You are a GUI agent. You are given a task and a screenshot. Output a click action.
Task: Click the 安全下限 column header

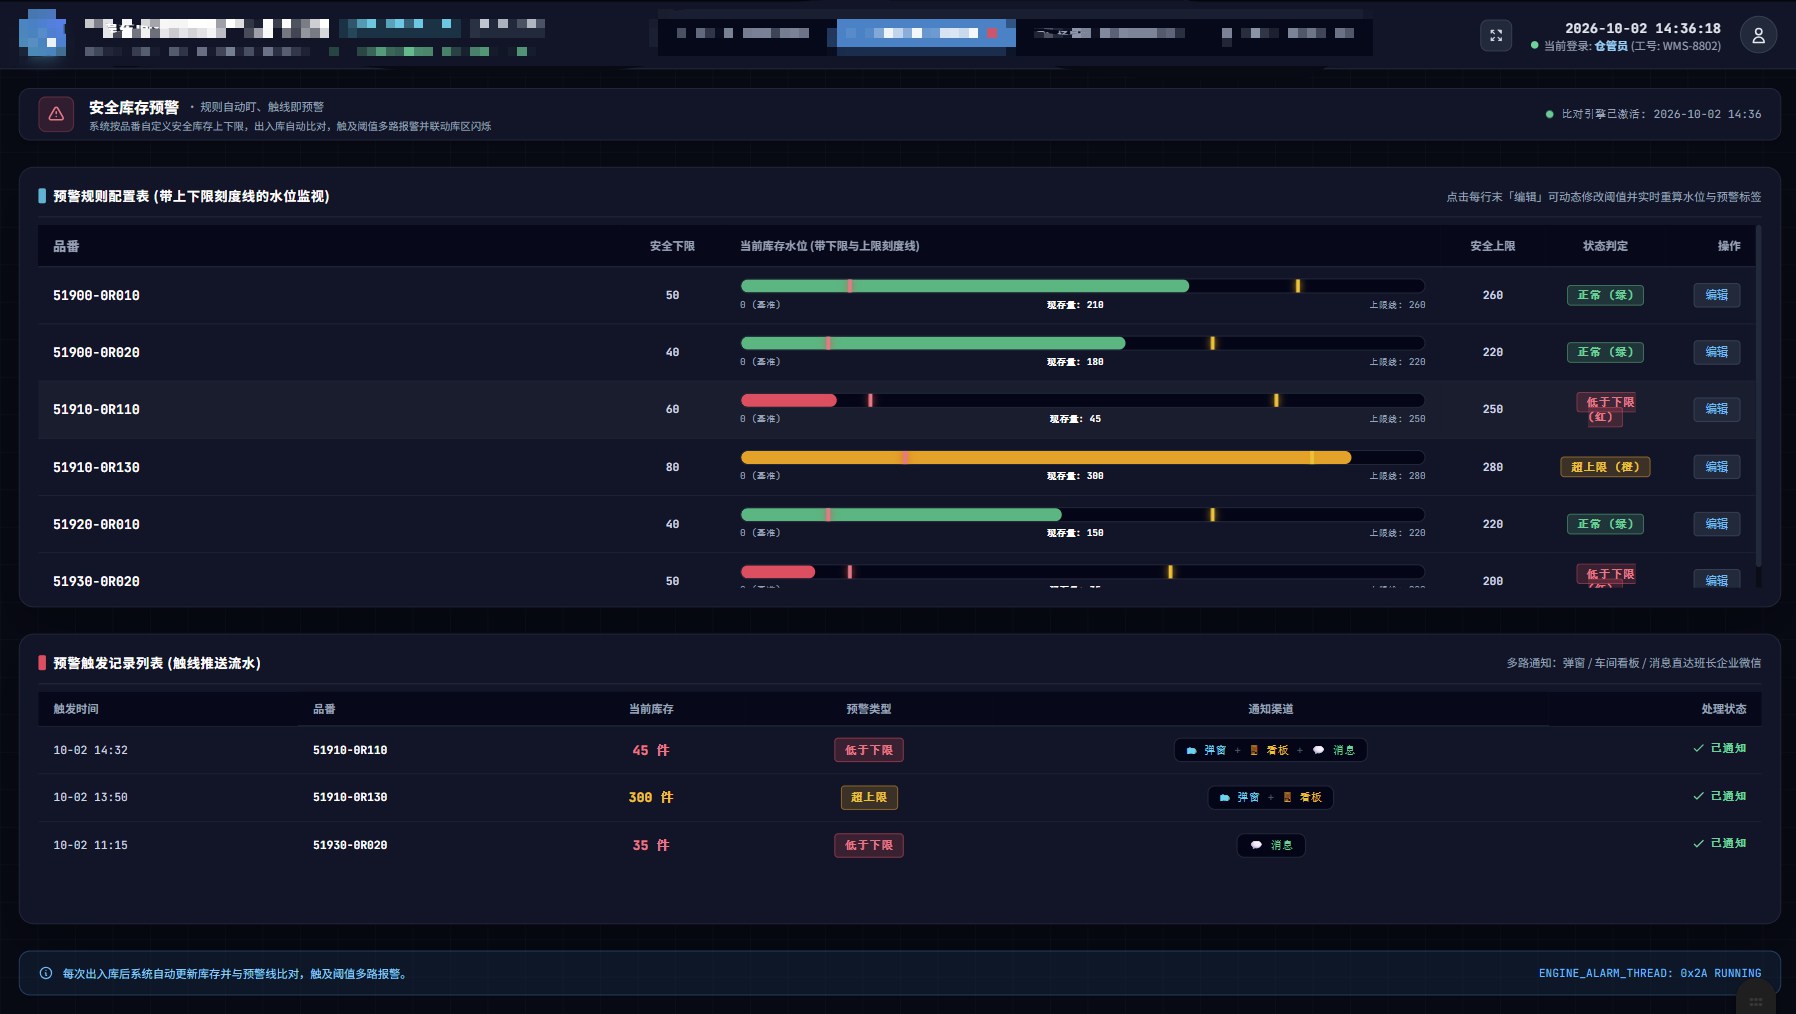(672, 246)
